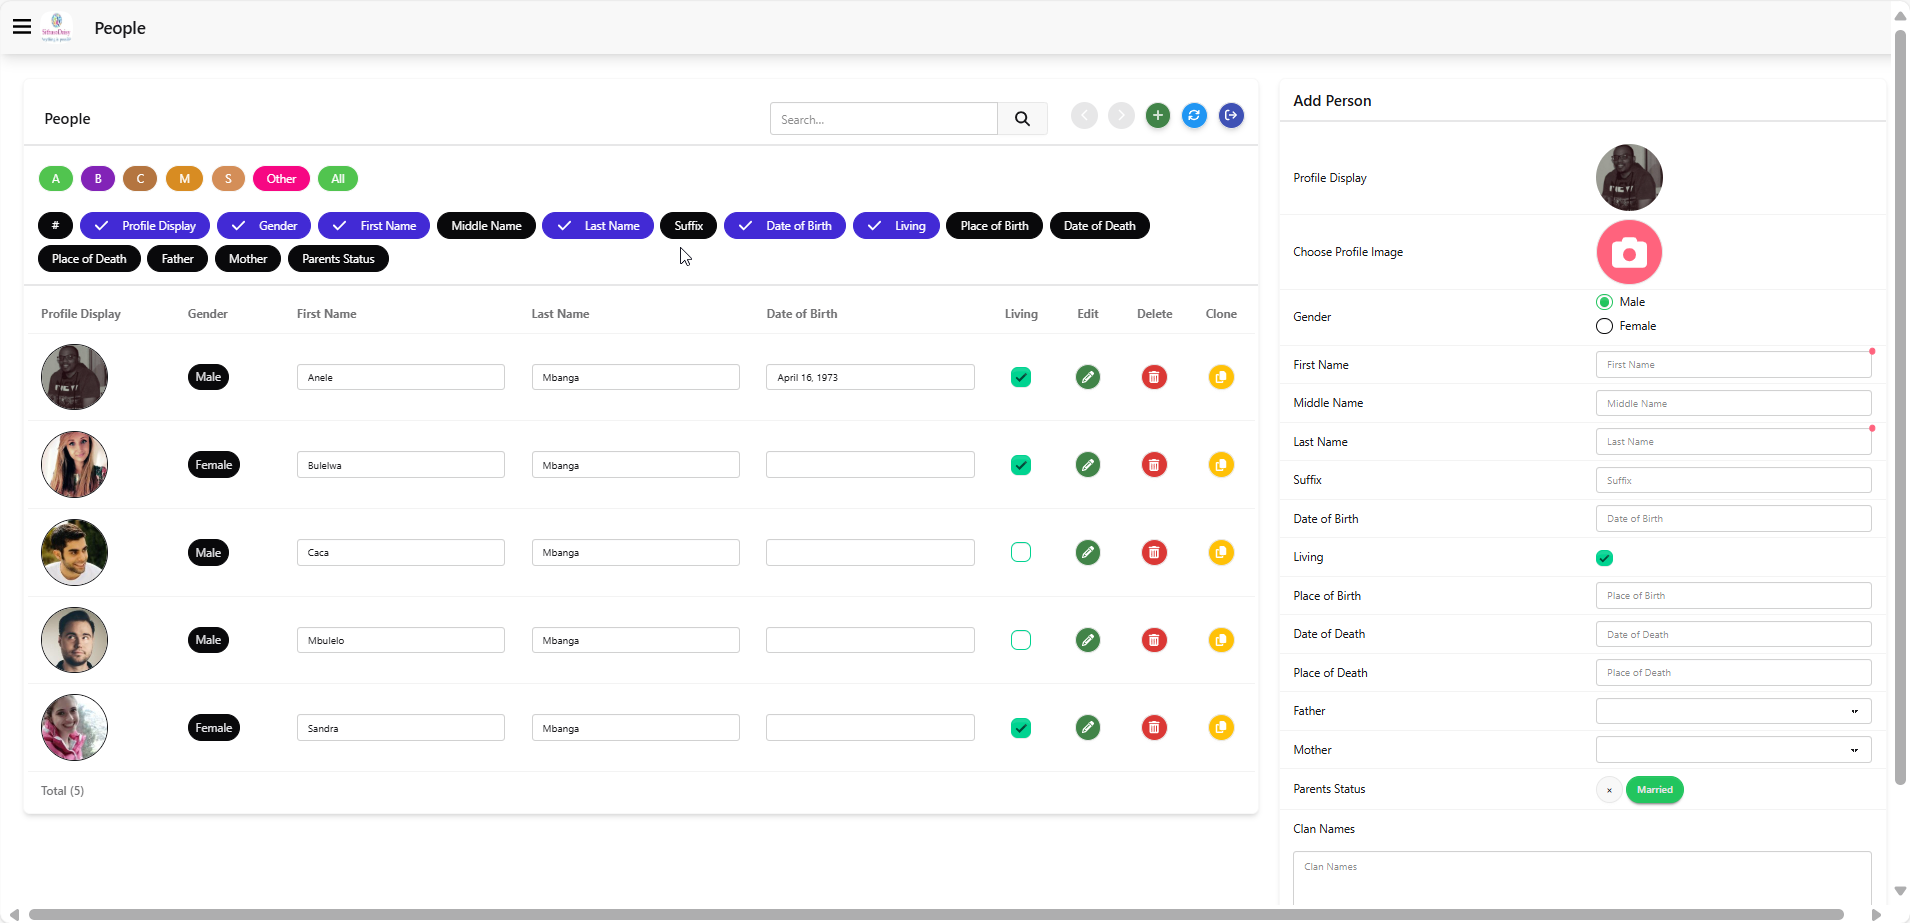Select the Married parents status tag
This screenshot has height=923, width=1910.
coord(1655,790)
